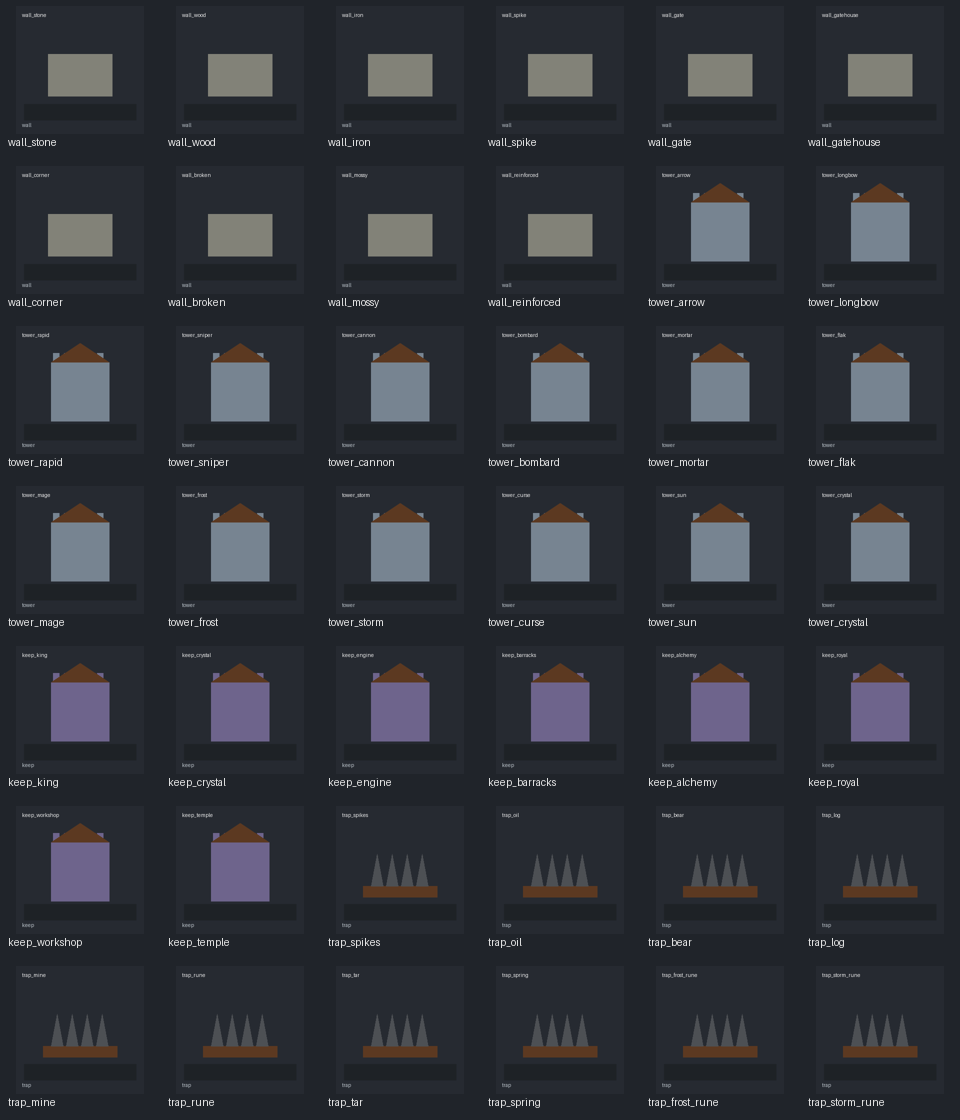
Task: Click the wall_reinforced filename label
Action: (x=524, y=302)
